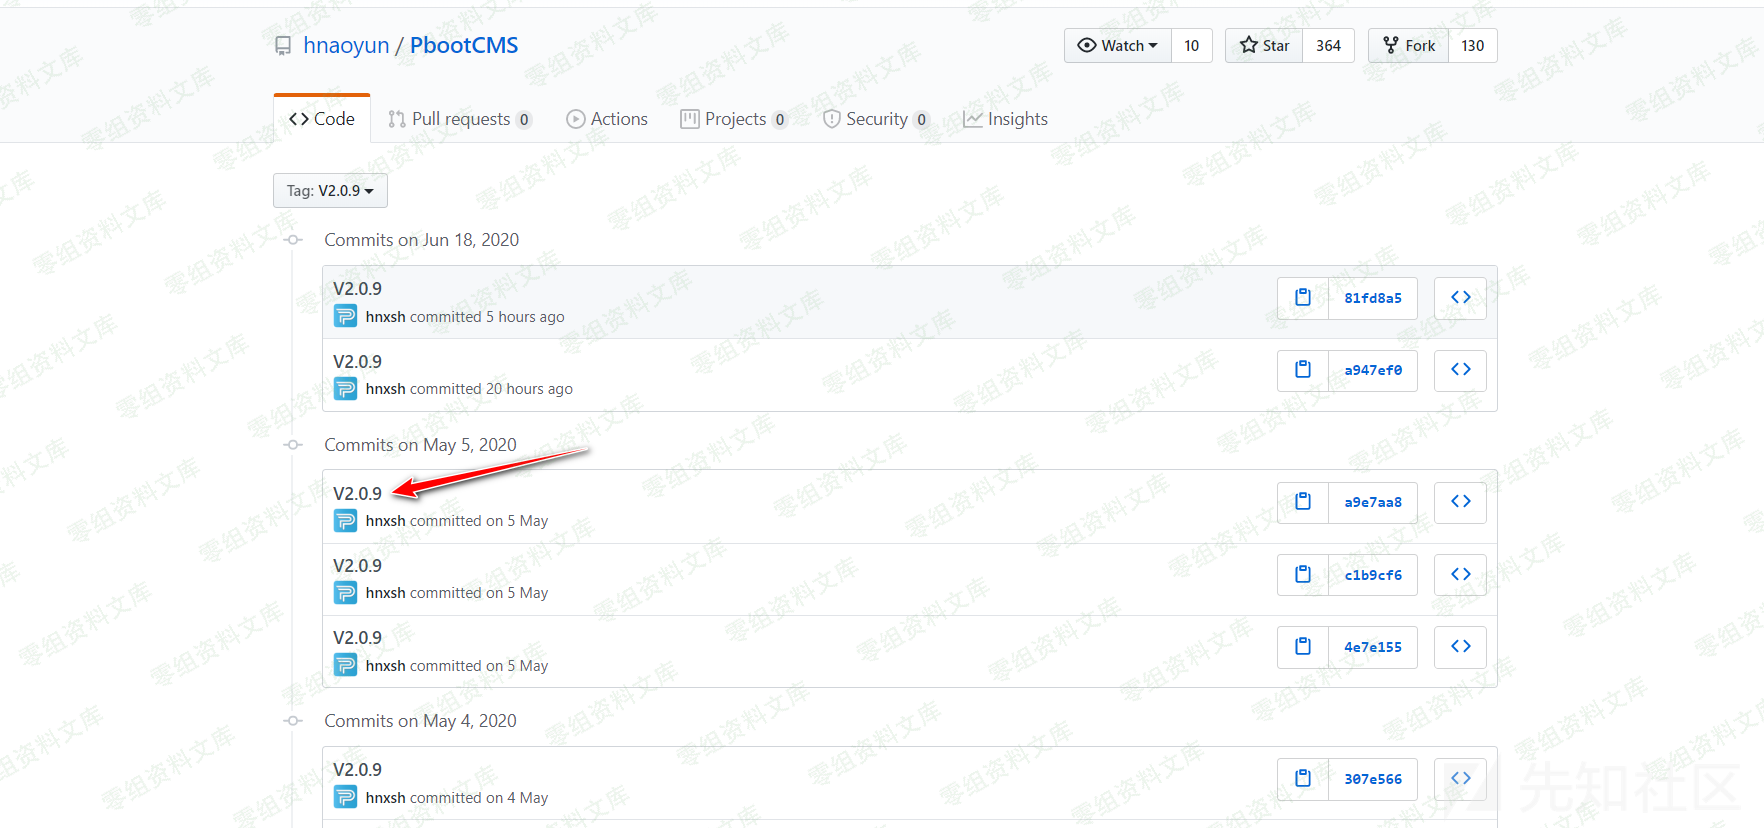Open the Security tab

click(875, 119)
